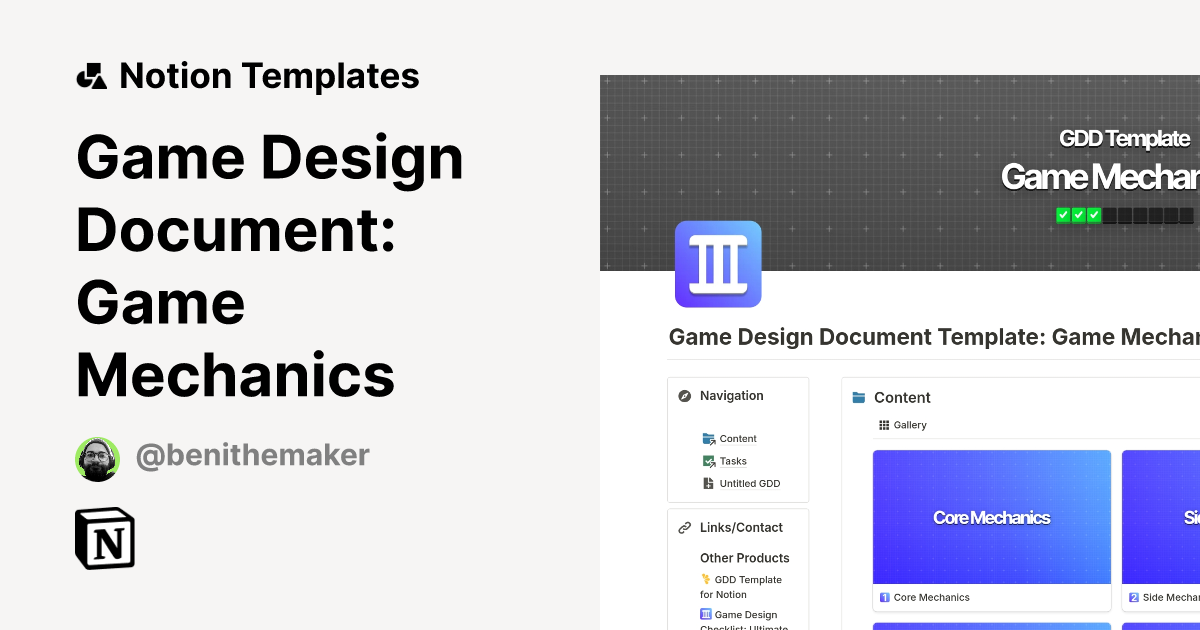Click the black Notion N logo
Image resolution: width=1200 pixels, height=630 pixels.
click(104, 538)
